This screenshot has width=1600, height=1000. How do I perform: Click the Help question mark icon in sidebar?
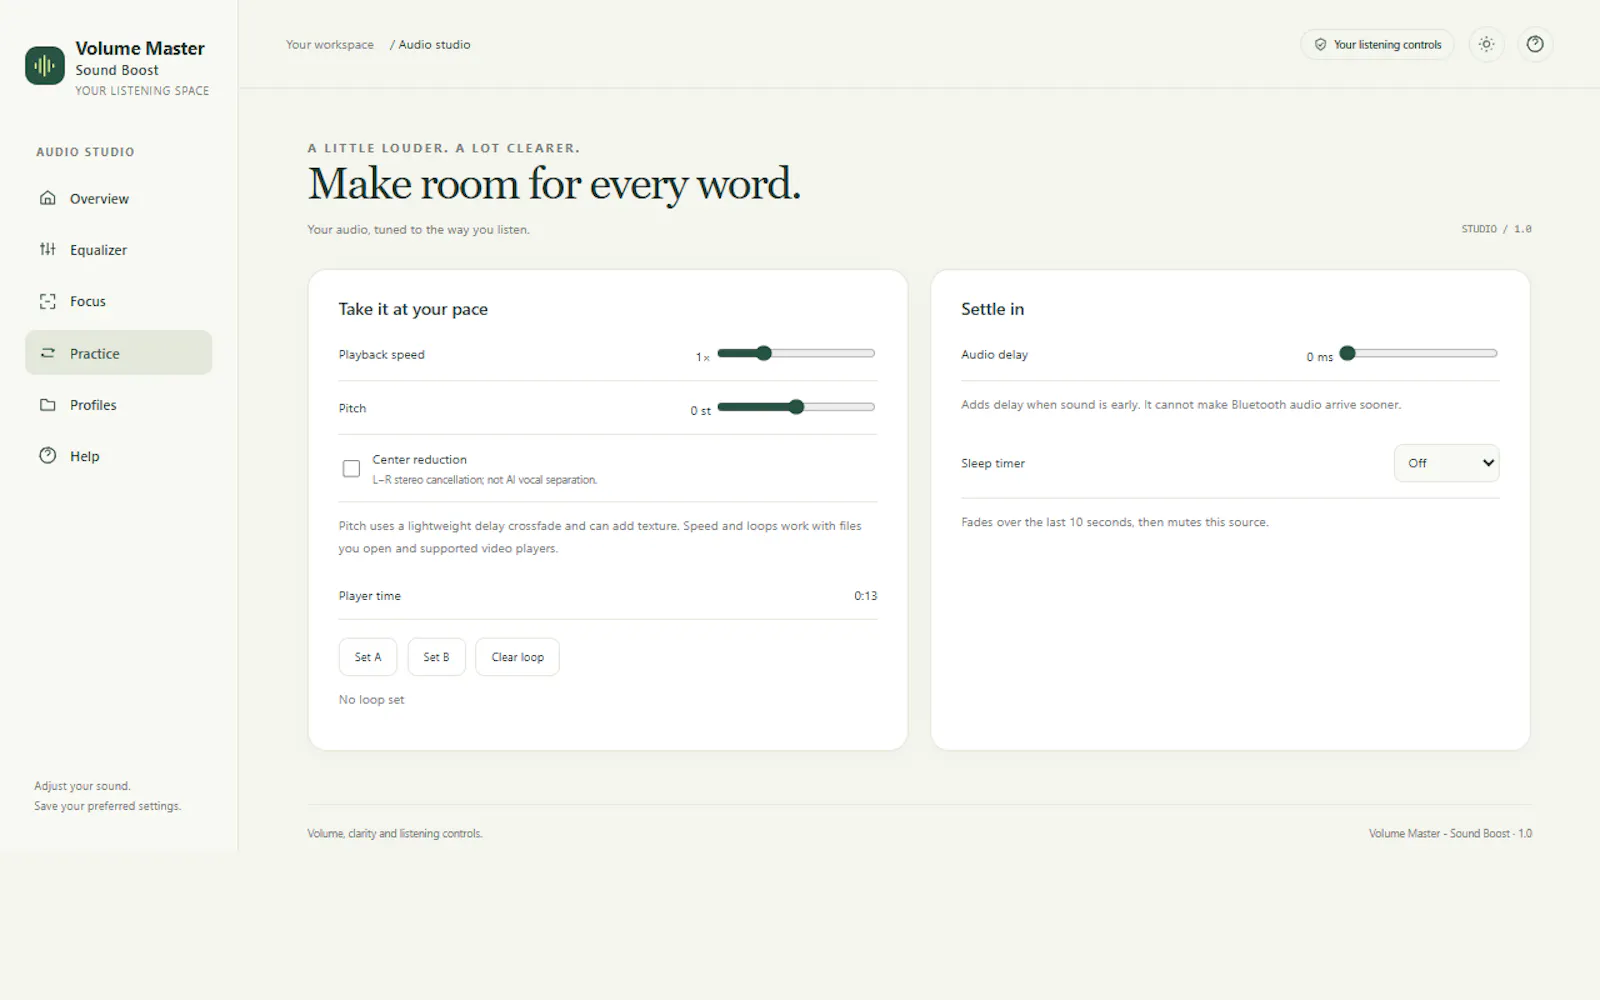[47, 456]
